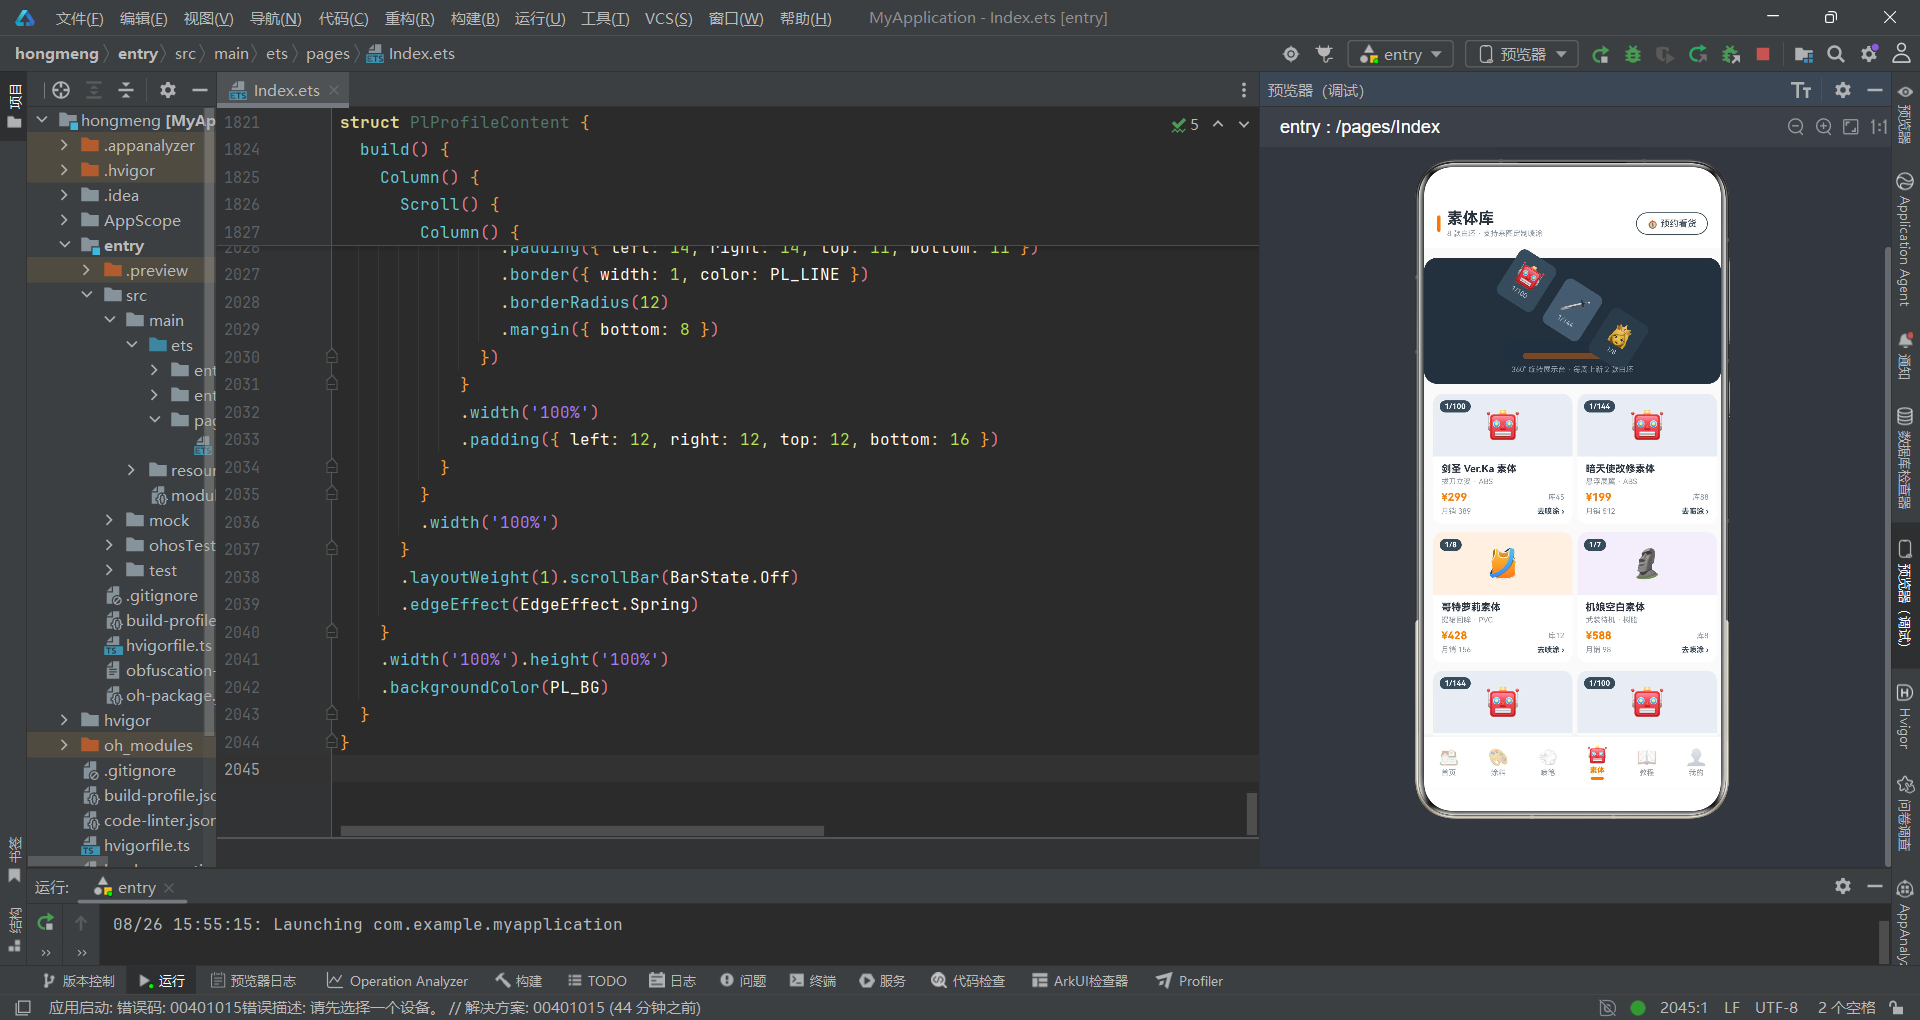Open the editor tabs three-dot menu

[1243, 90]
